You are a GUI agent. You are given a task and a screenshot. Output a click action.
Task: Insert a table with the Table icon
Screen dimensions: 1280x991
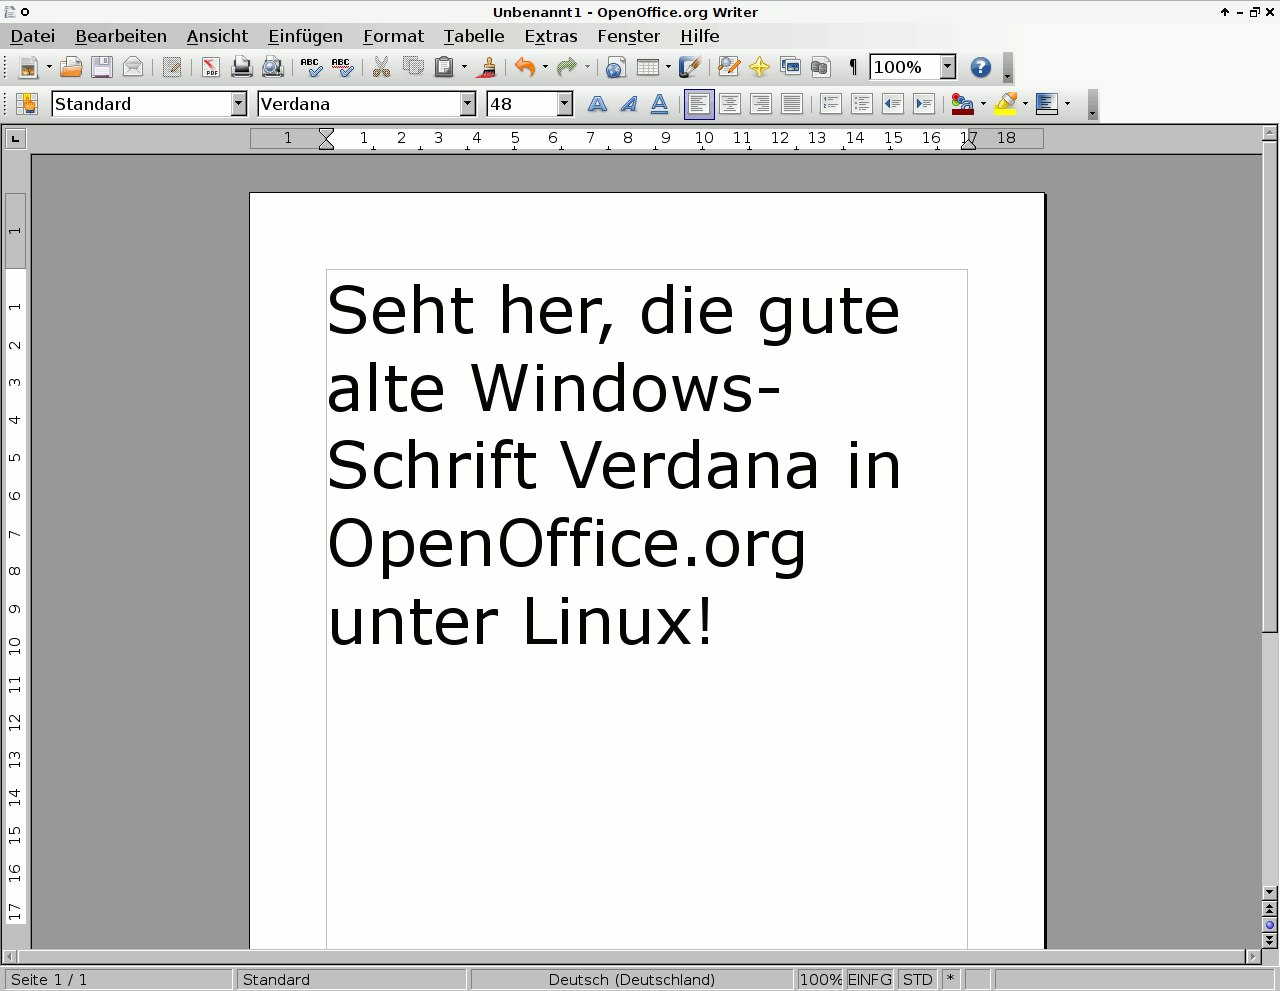[648, 67]
